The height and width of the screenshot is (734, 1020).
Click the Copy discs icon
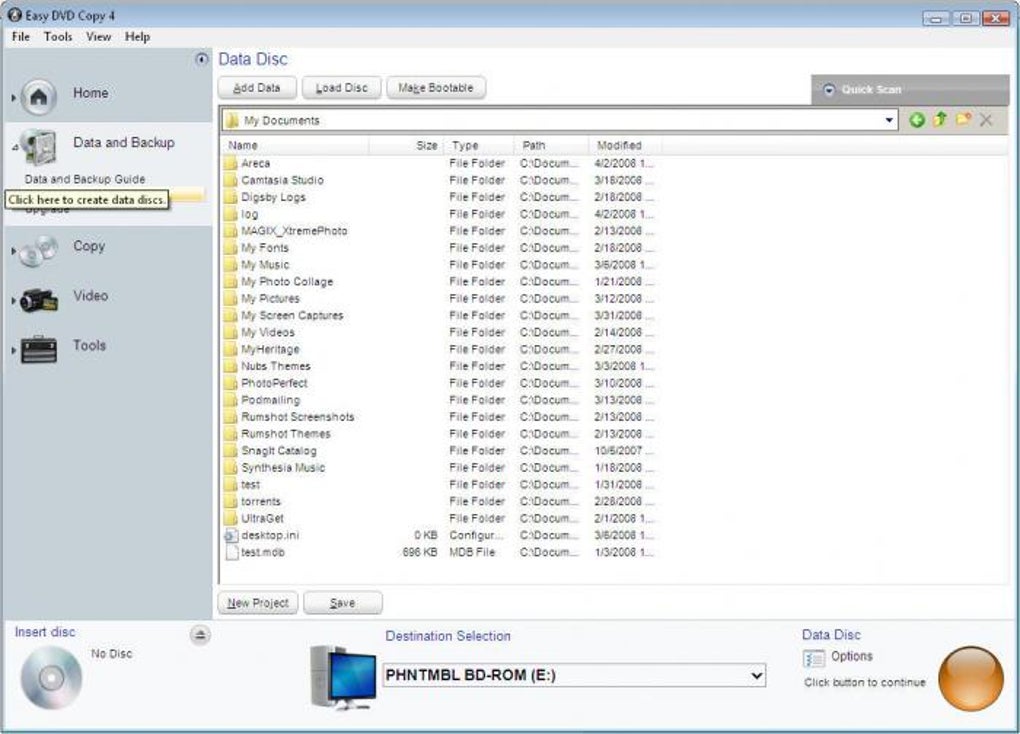pos(38,251)
